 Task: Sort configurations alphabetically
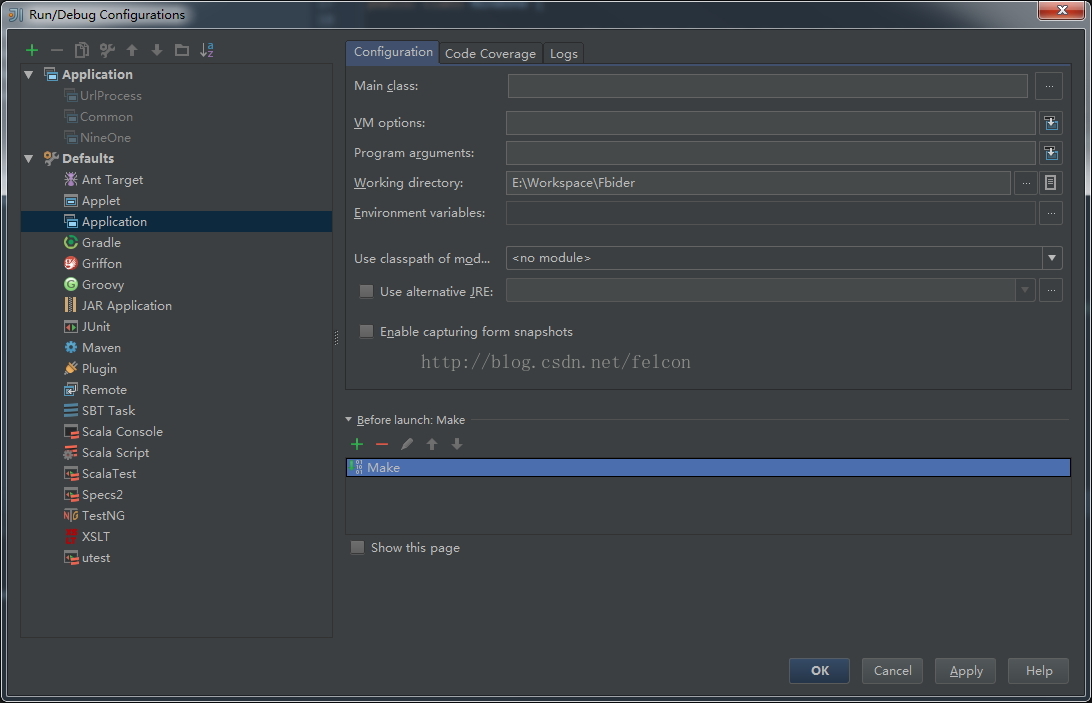coord(207,50)
